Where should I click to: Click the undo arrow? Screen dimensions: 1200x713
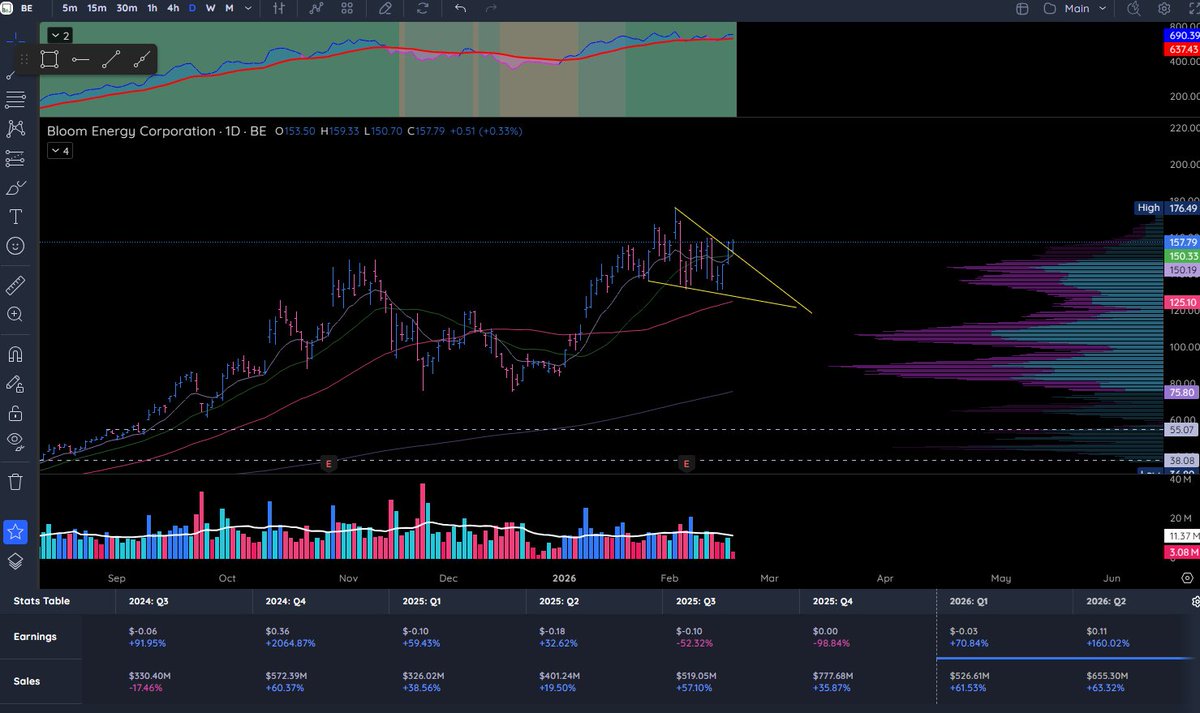coord(460,8)
